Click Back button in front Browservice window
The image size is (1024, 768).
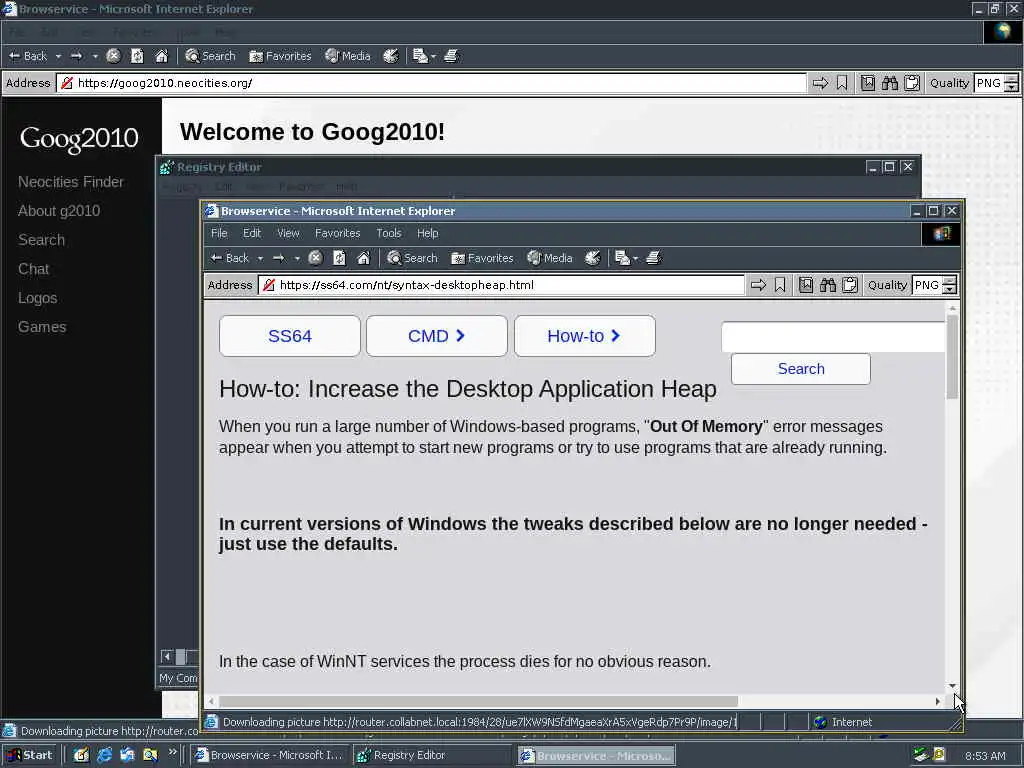(x=229, y=258)
